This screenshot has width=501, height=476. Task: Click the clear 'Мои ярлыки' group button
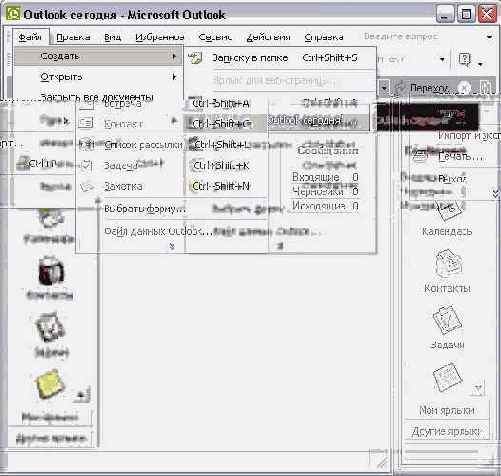[447, 410]
